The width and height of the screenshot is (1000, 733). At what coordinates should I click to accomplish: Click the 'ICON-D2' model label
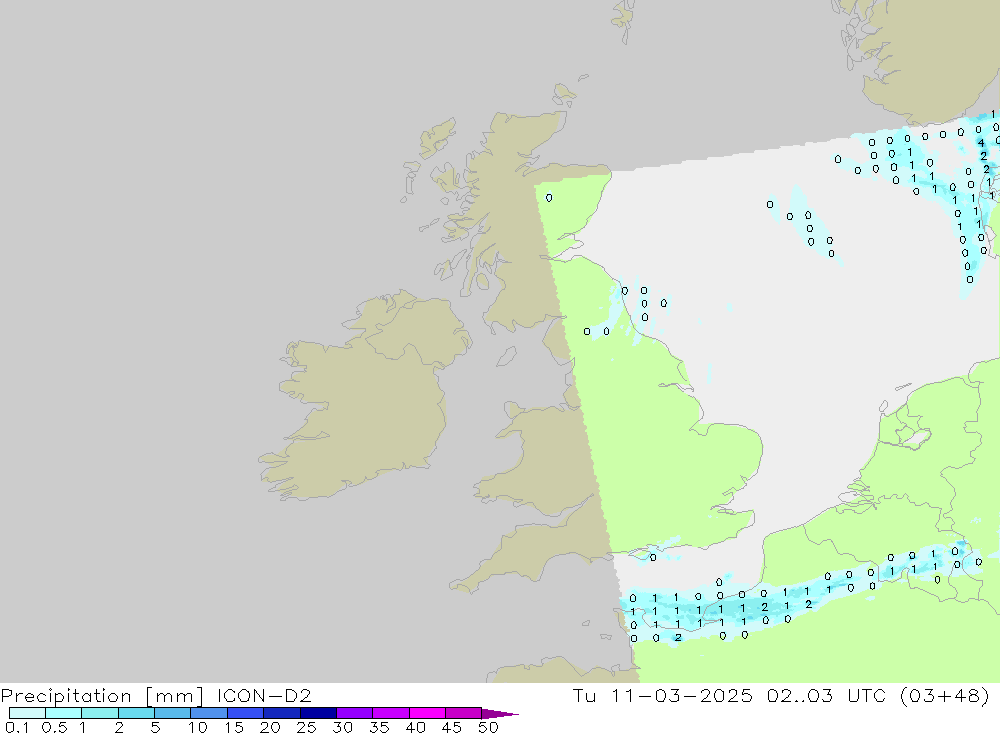tap(264, 695)
